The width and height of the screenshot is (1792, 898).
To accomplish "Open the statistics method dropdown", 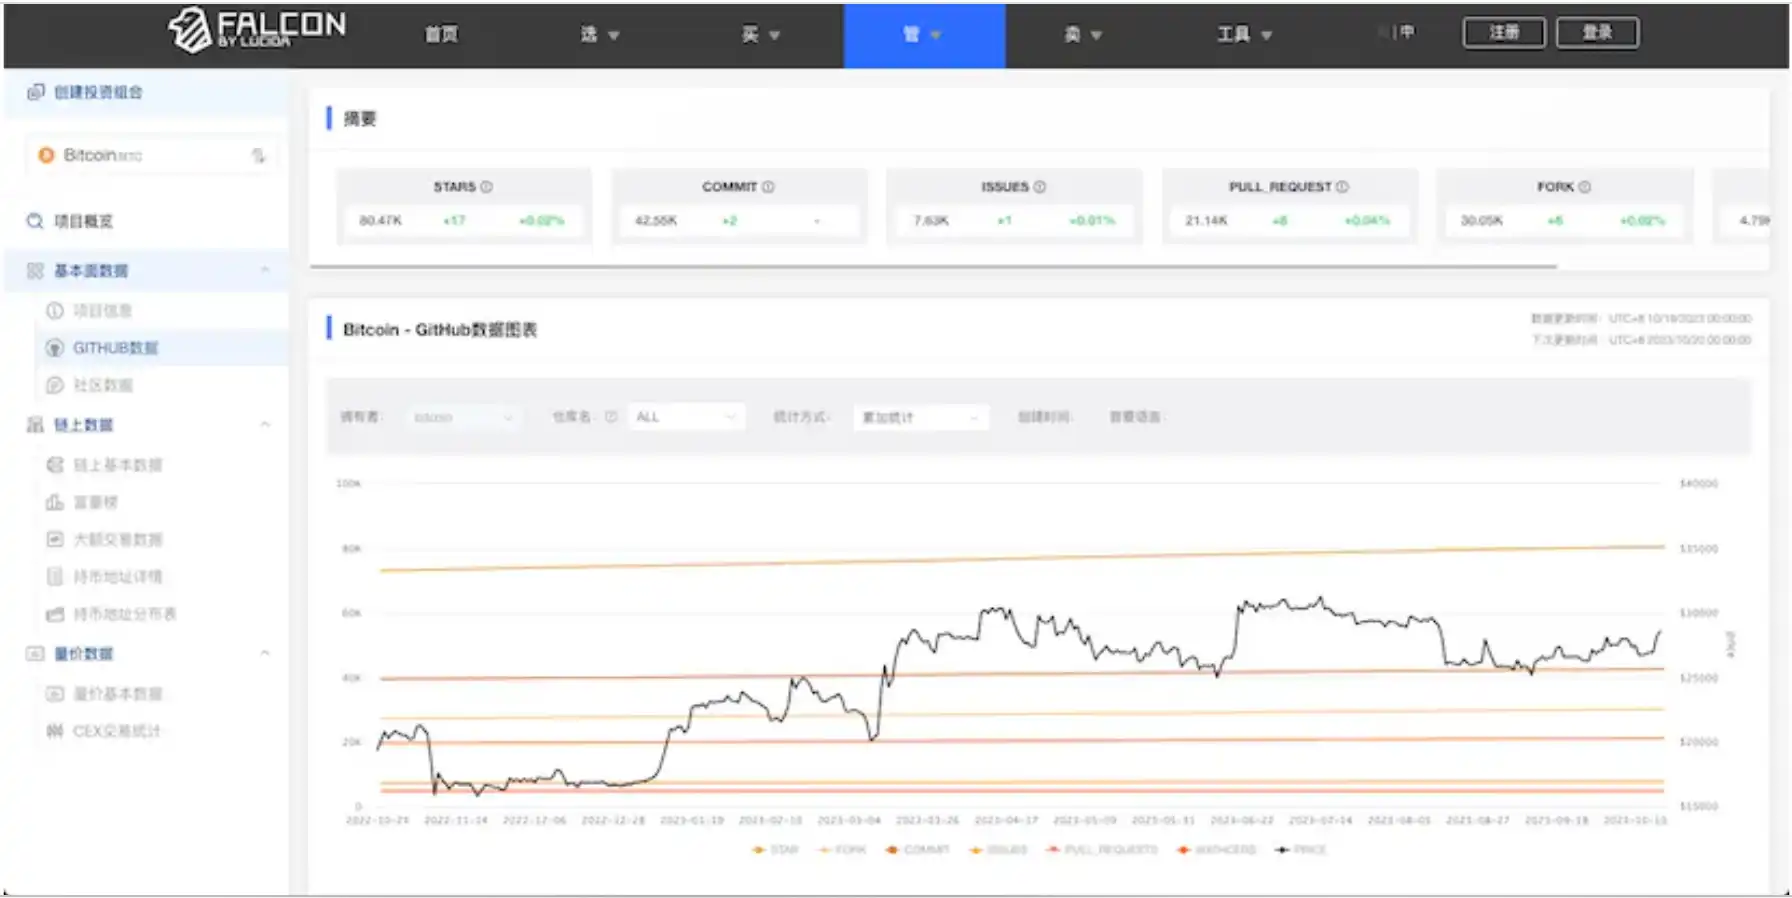I will pos(920,417).
